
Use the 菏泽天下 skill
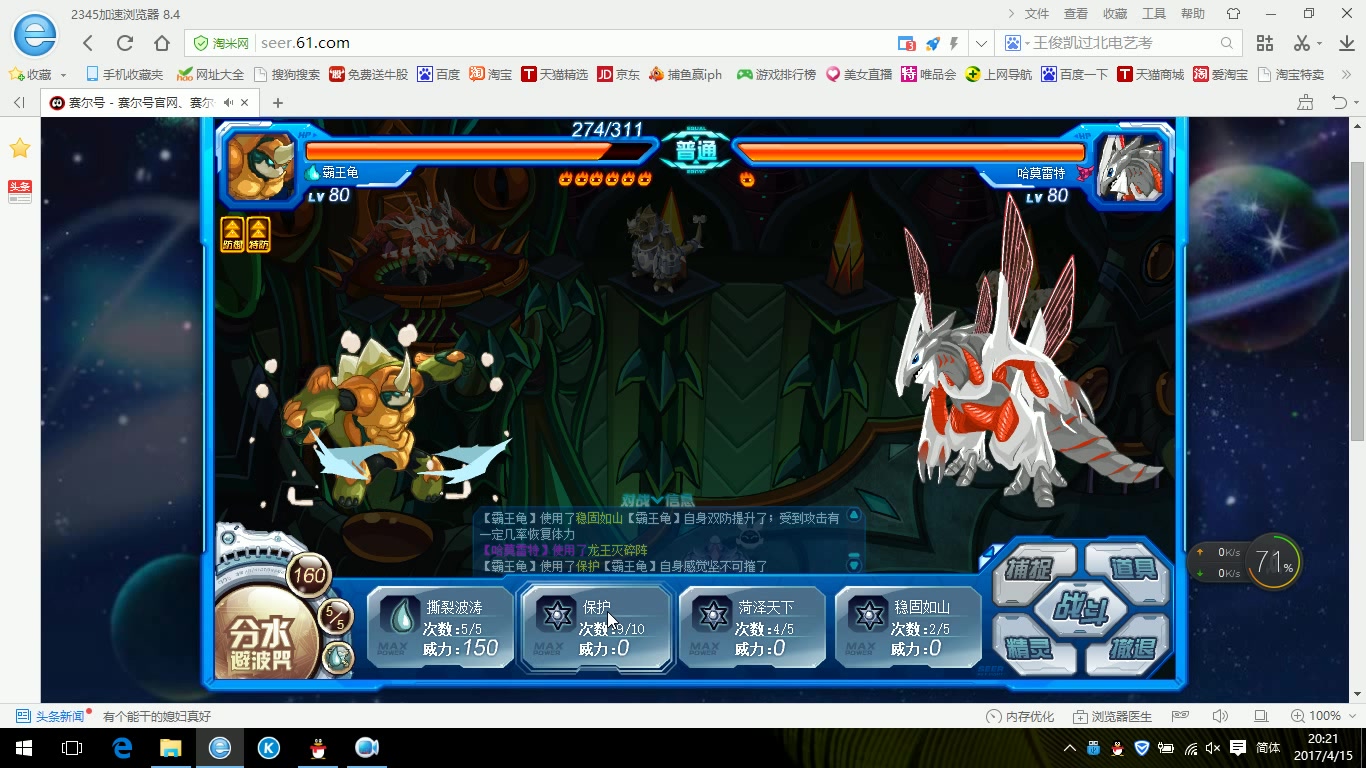click(752, 628)
